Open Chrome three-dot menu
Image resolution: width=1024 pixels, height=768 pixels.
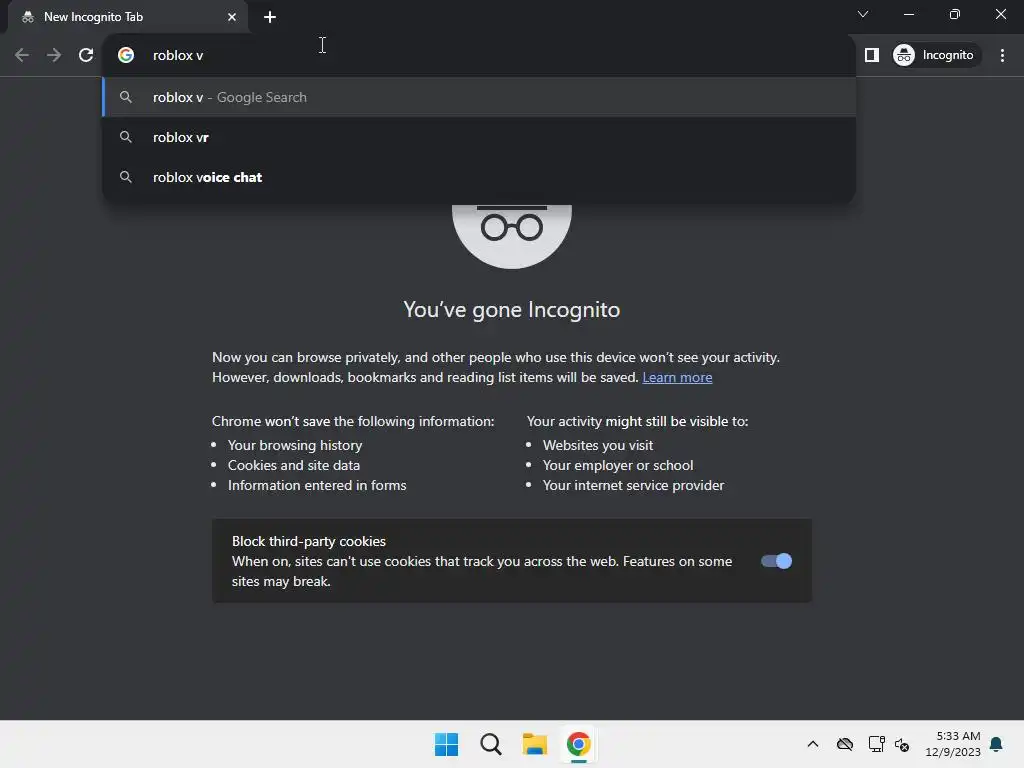coord(1002,56)
